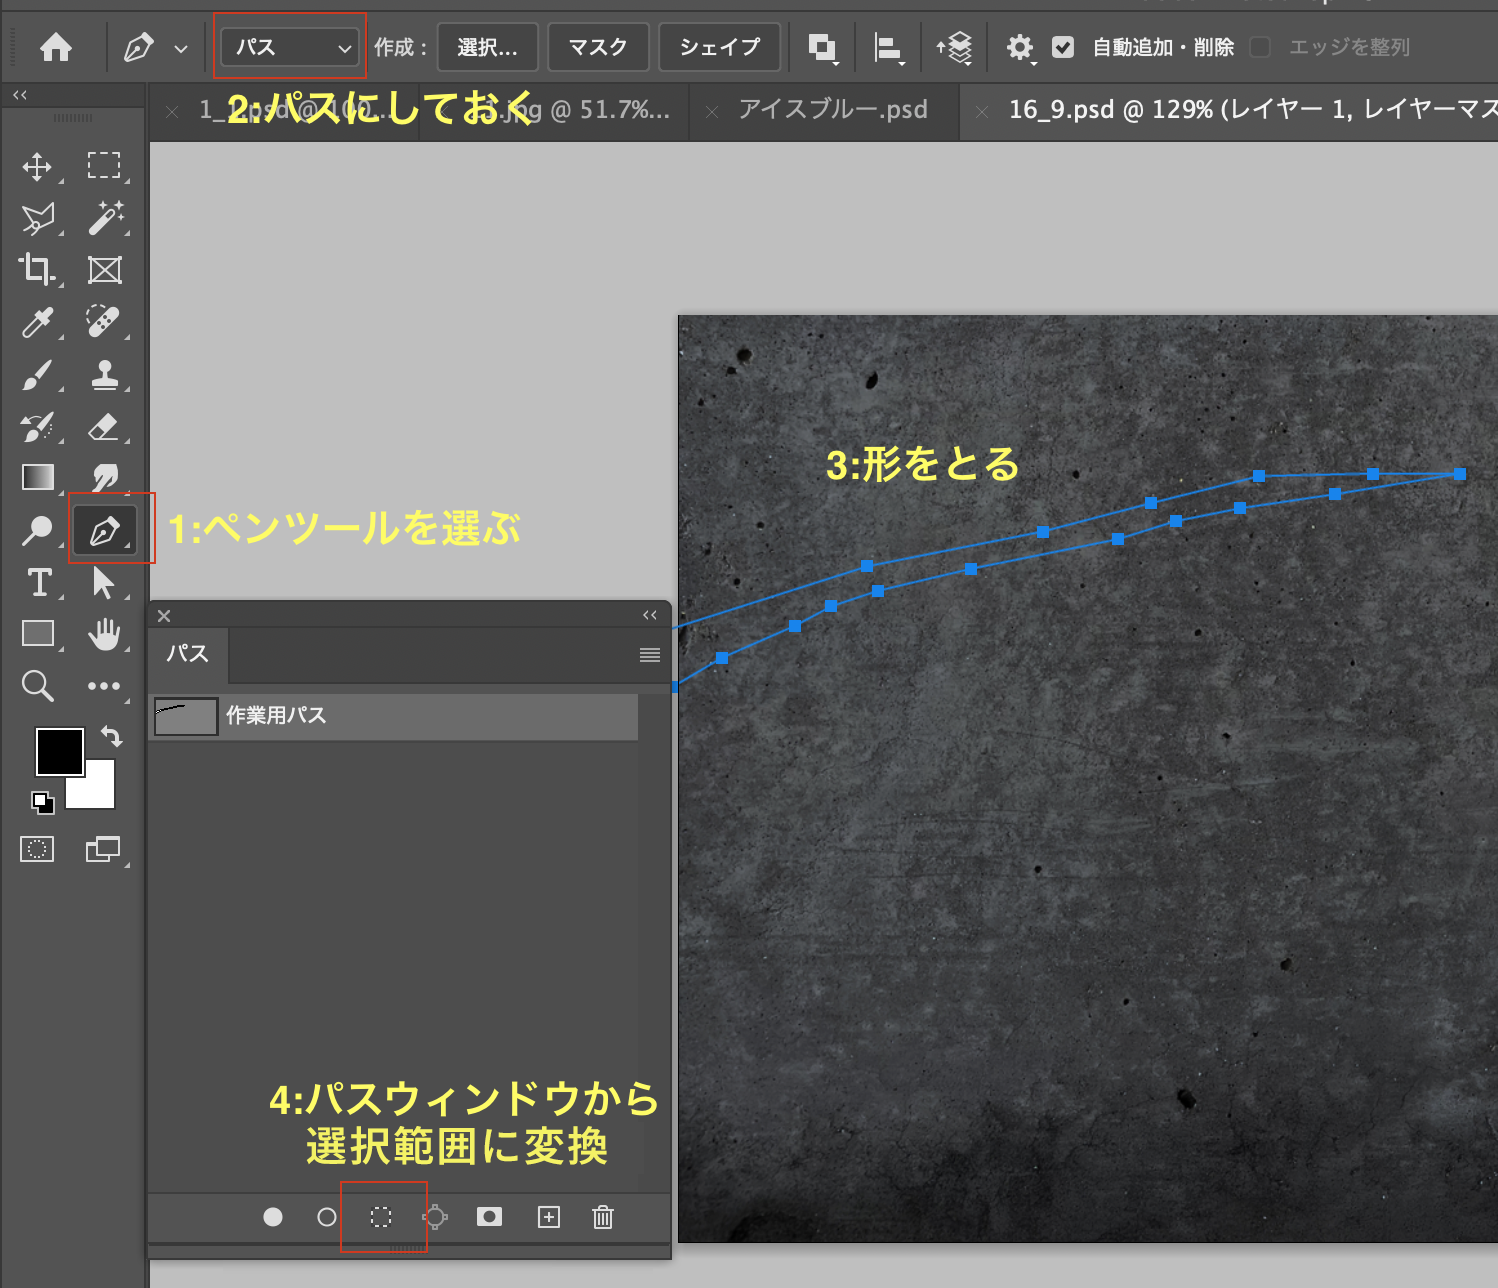Click the マスク button
Viewport: 1498px width, 1288px height.
(x=598, y=47)
